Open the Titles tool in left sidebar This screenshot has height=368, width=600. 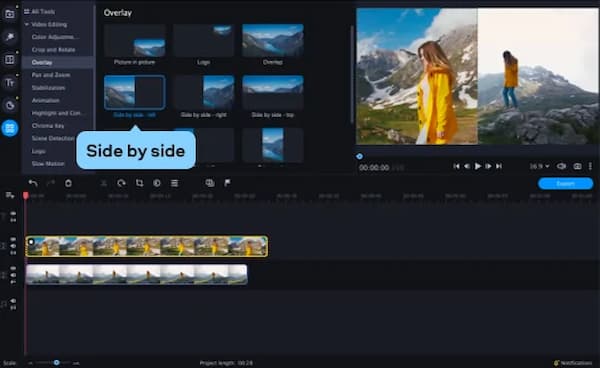point(10,83)
